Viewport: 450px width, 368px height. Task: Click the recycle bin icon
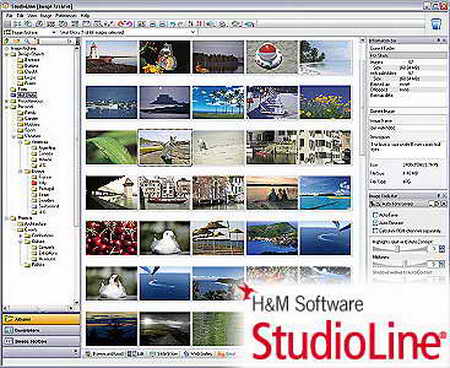pos(436,24)
